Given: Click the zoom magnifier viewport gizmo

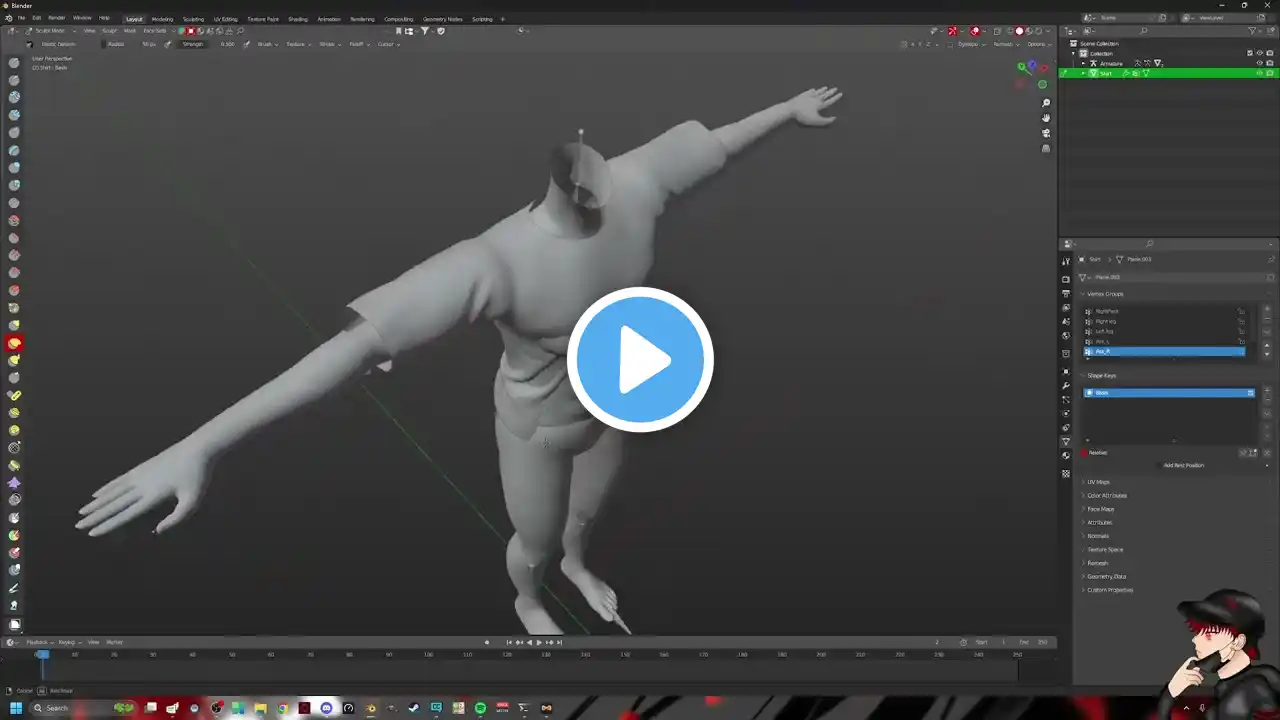Looking at the screenshot, I should point(1046,103).
